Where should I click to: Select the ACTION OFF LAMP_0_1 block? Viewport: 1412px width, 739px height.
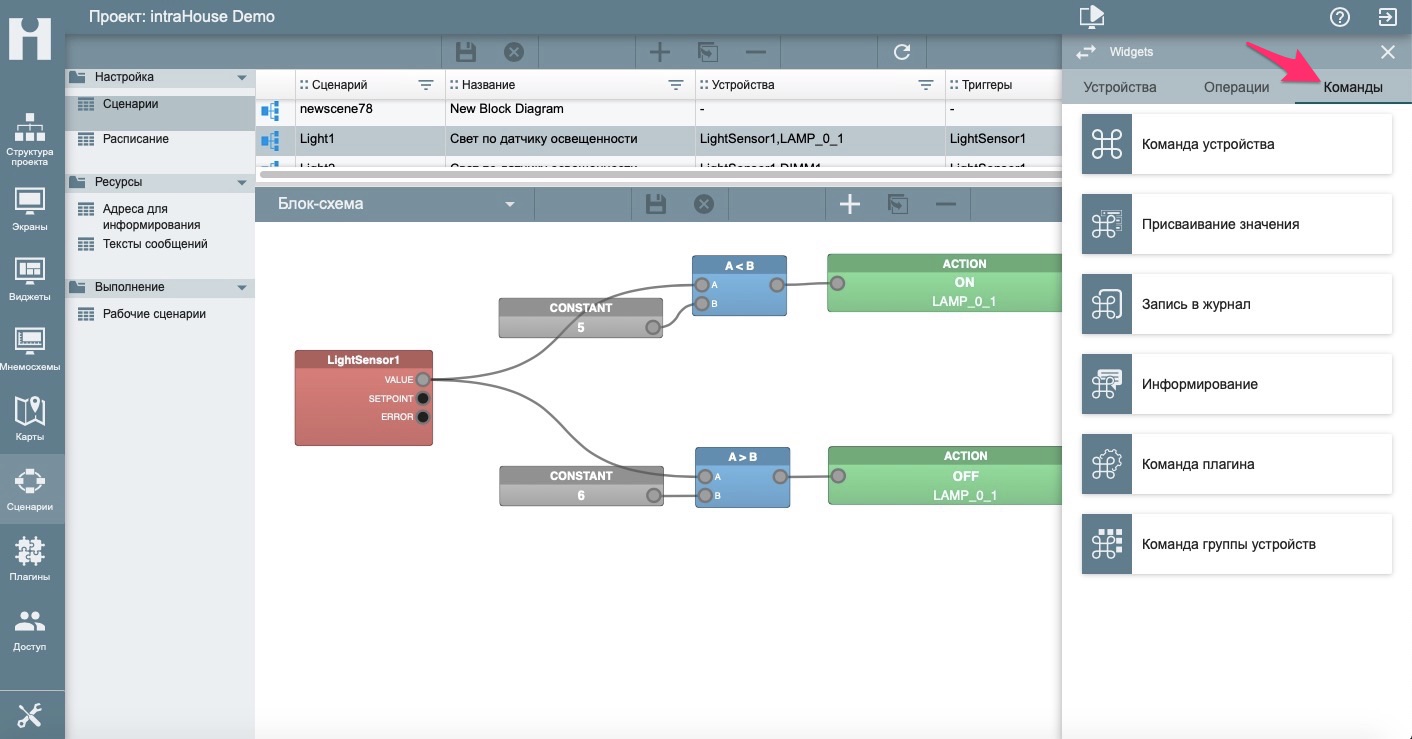[944, 475]
